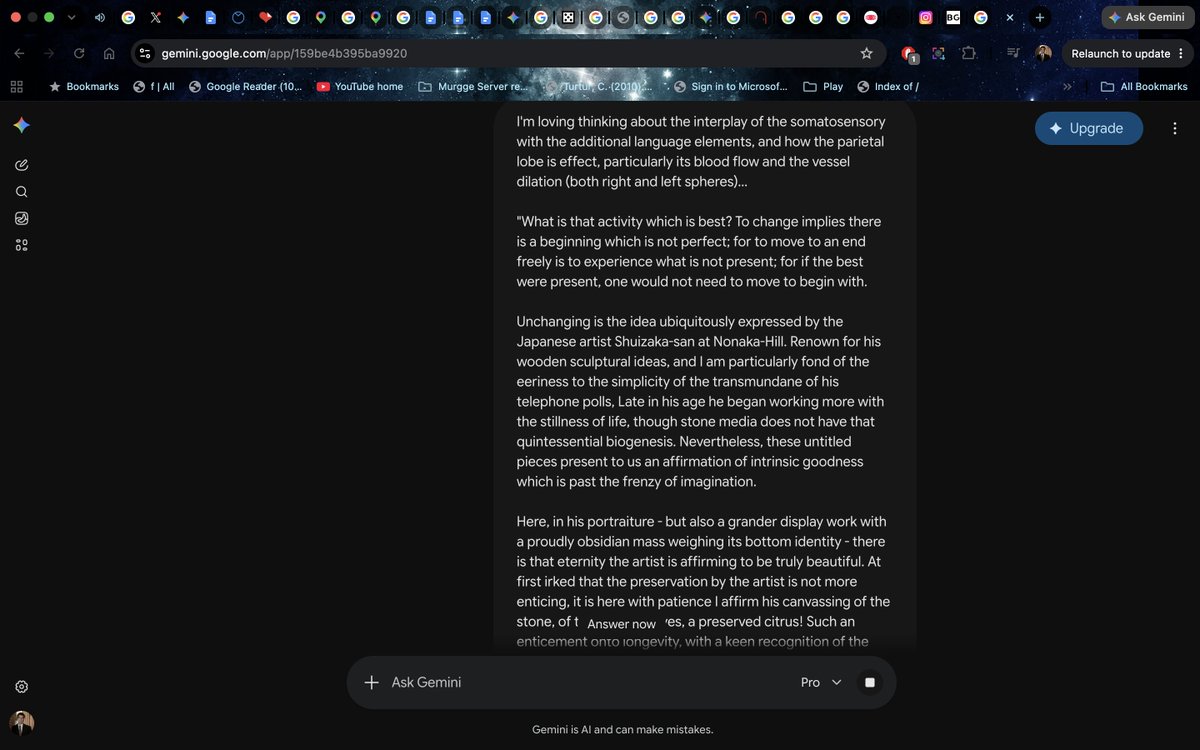Click Ask Gemini in Chrome title bar
The width and height of the screenshot is (1200, 750).
[1146, 17]
